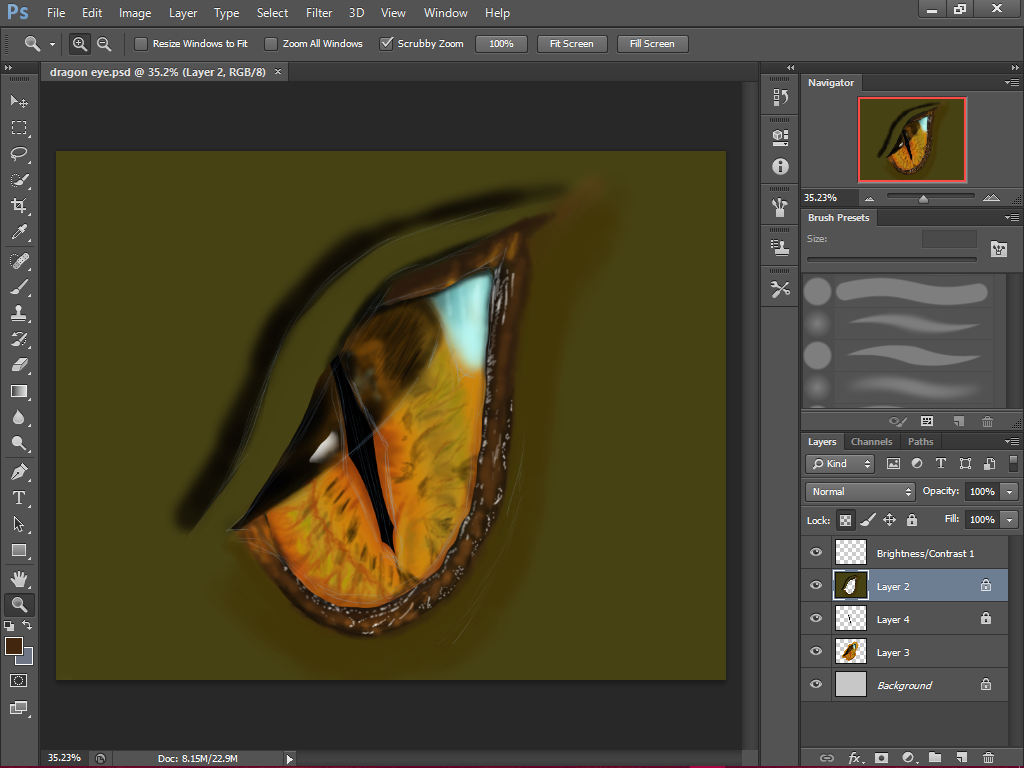Select the Crop tool
Viewport: 1024px width, 768px height.
18,206
